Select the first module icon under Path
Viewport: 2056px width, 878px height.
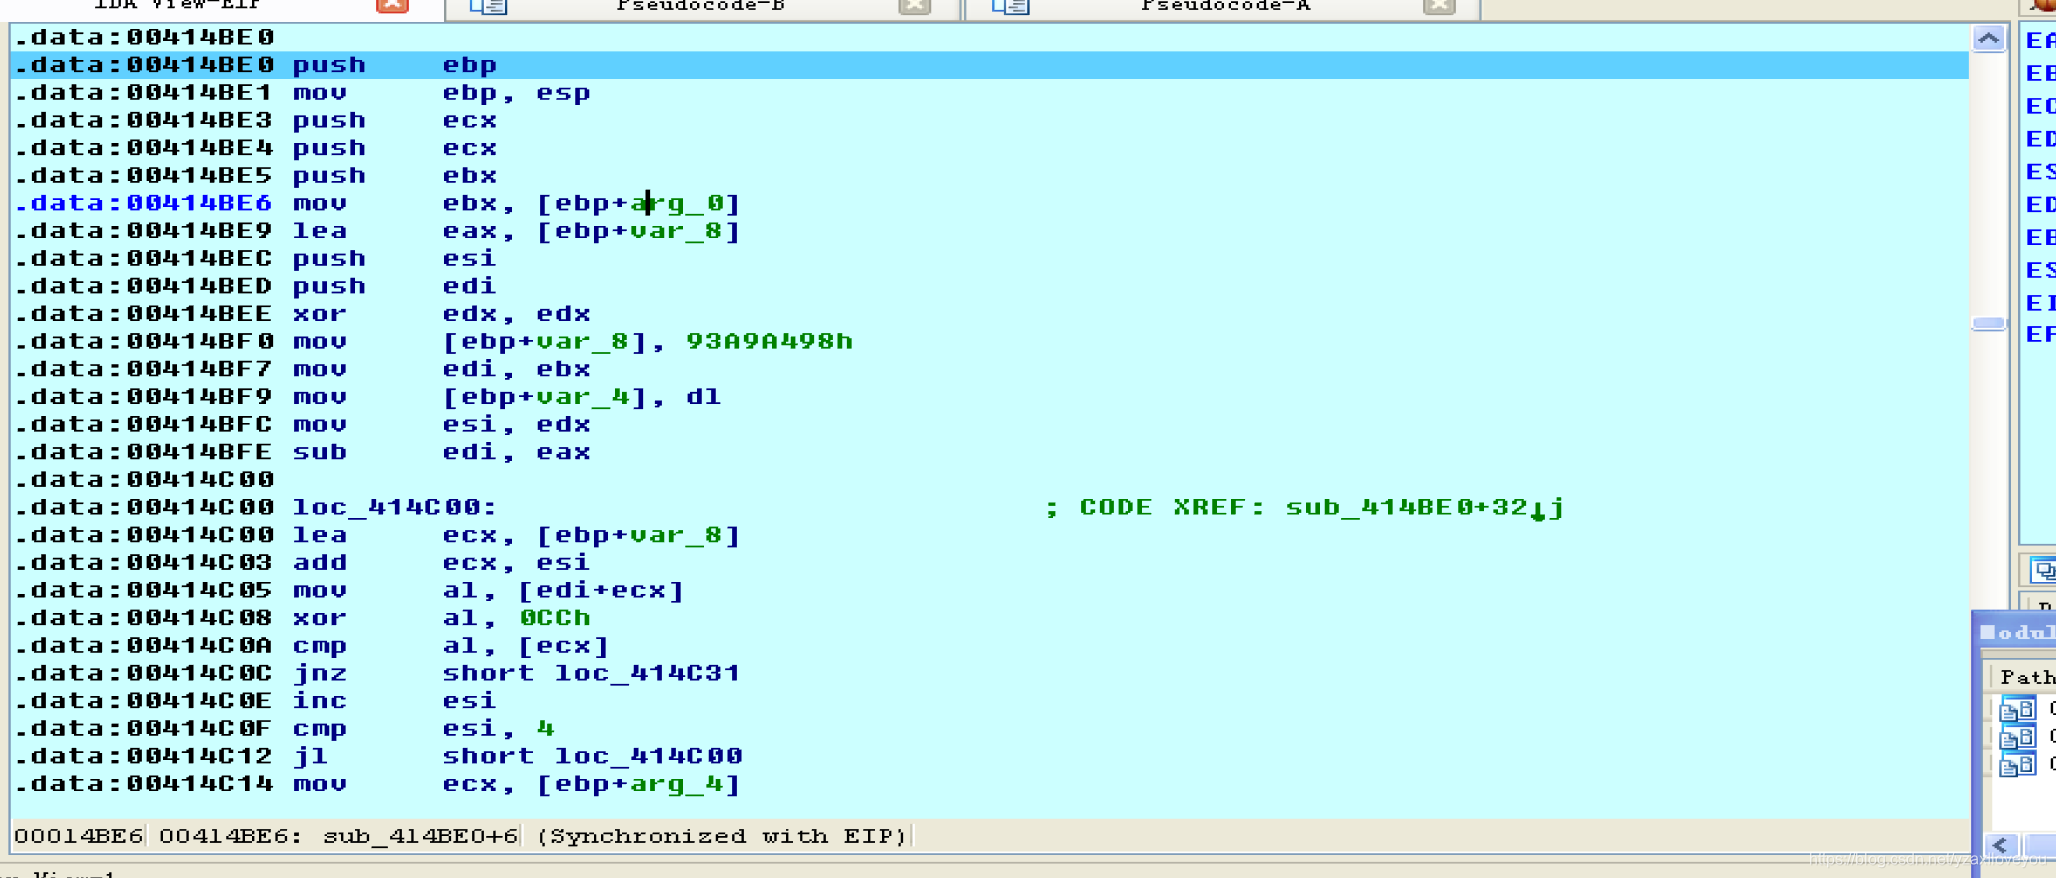2017,709
